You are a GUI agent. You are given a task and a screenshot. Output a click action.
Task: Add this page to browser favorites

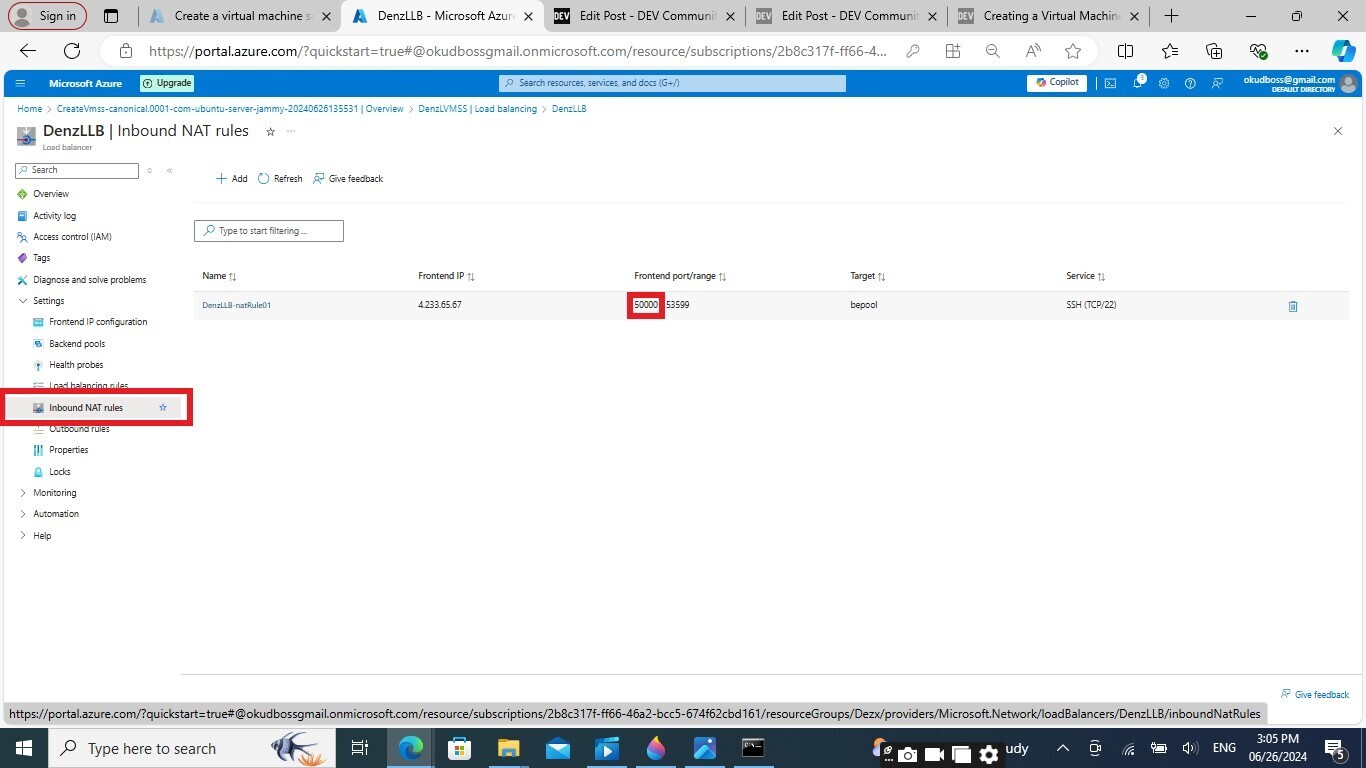(x=1073, y=51)
